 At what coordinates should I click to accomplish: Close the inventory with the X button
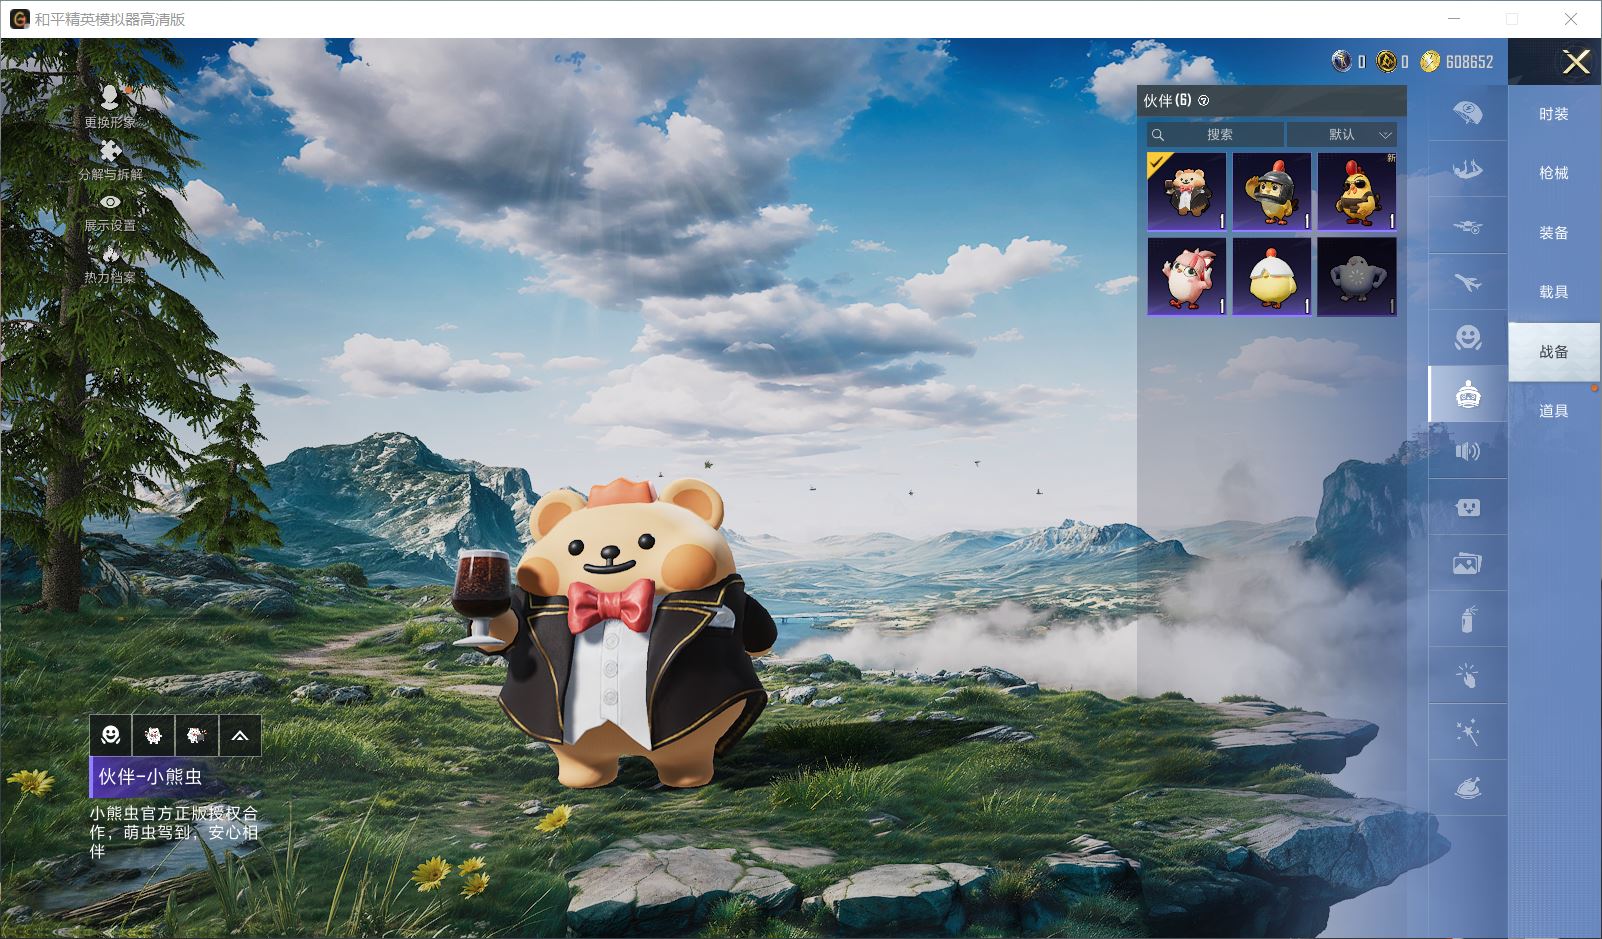pyautogui.click(x=1575, y=63)
